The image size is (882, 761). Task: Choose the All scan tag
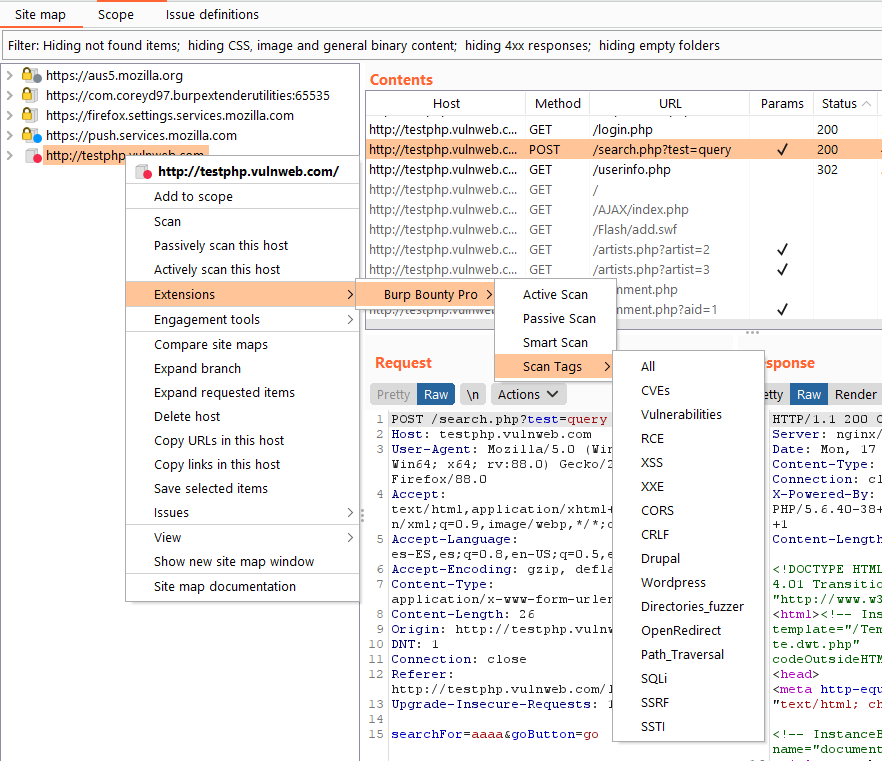[688, 367]
